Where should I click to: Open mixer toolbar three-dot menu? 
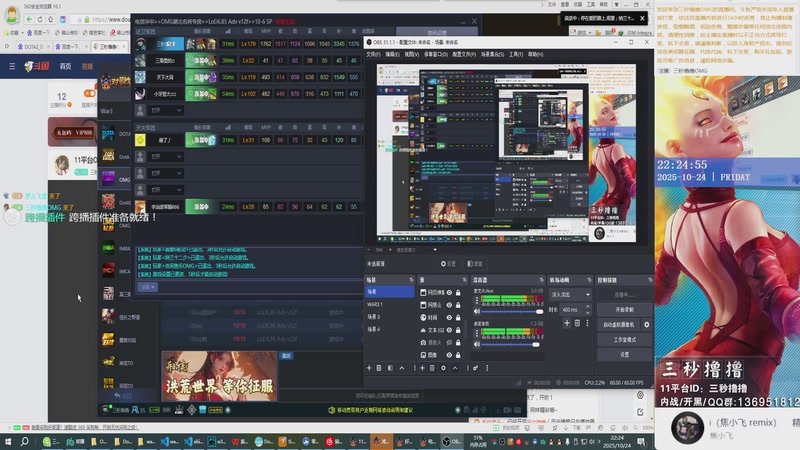pos(487,368)
